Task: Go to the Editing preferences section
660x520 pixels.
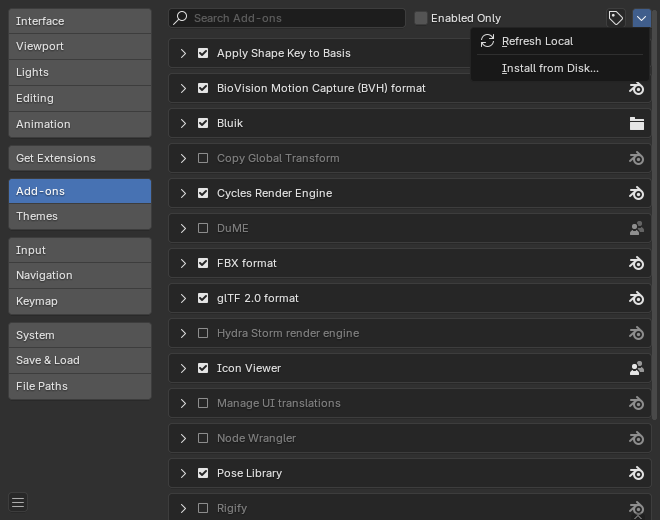Action: coord(80,99)
